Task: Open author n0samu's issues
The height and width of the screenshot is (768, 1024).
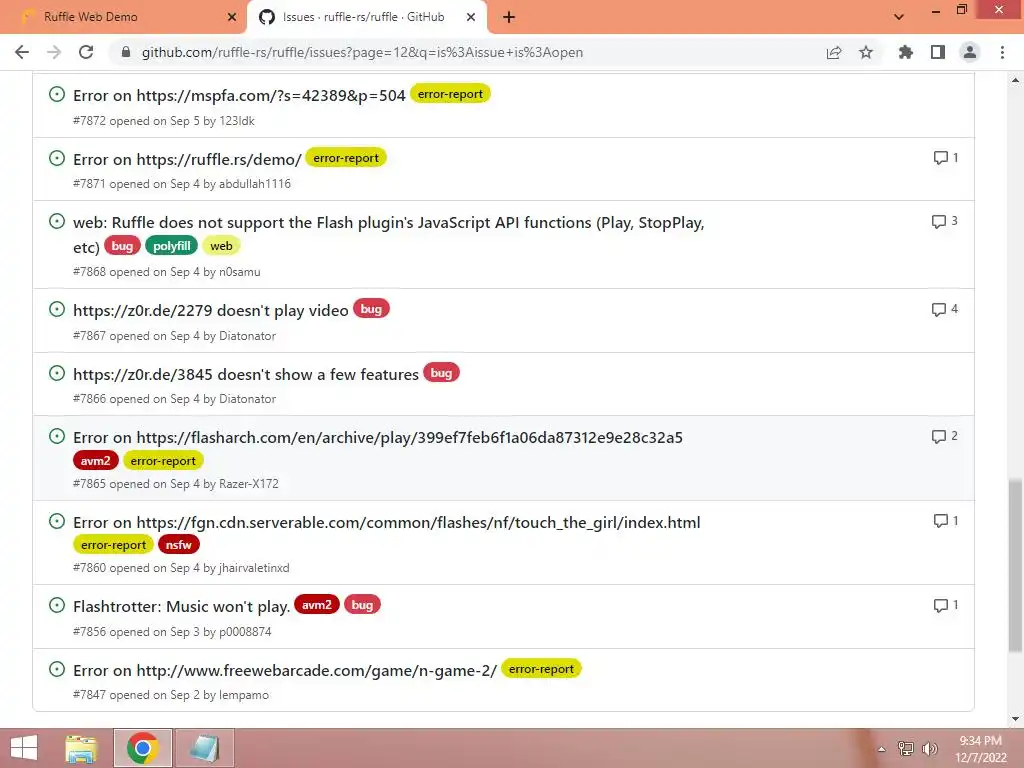Action: [x=240, y=272]
